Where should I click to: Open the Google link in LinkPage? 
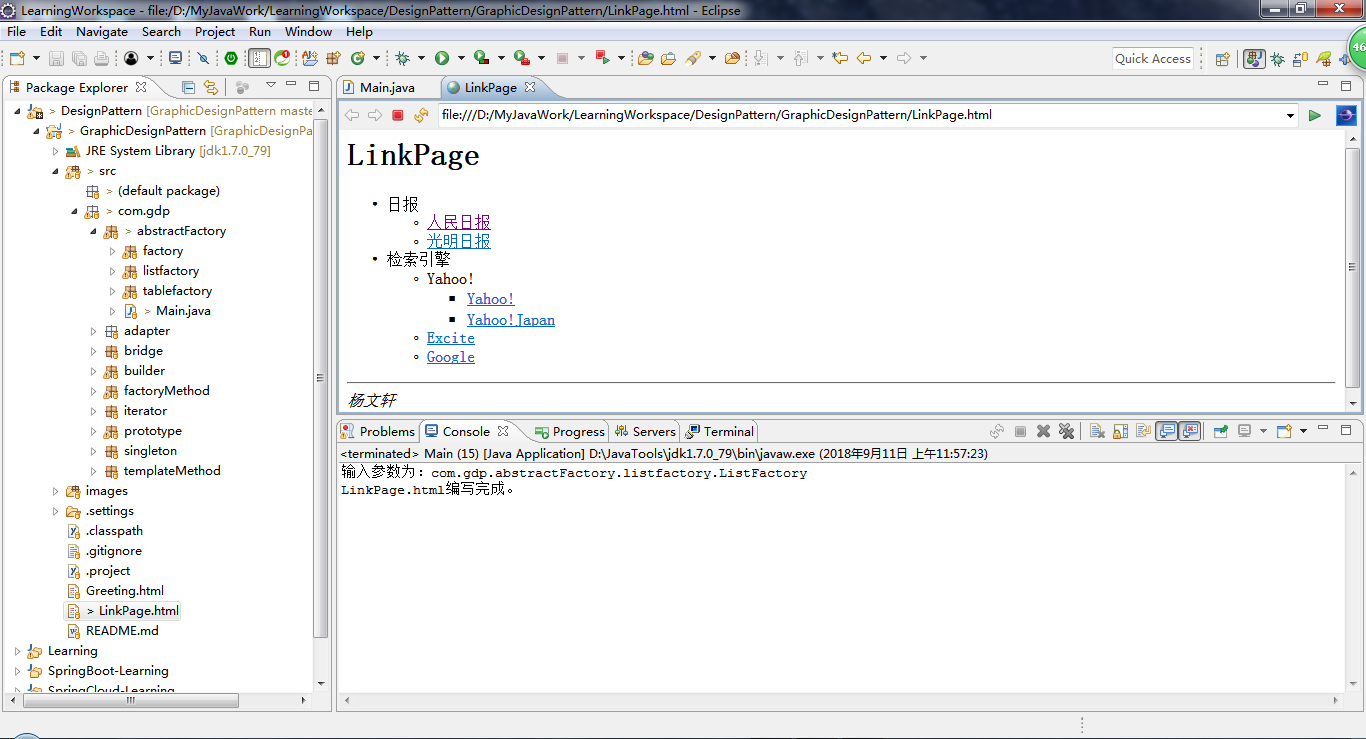(x=450, y=357)
